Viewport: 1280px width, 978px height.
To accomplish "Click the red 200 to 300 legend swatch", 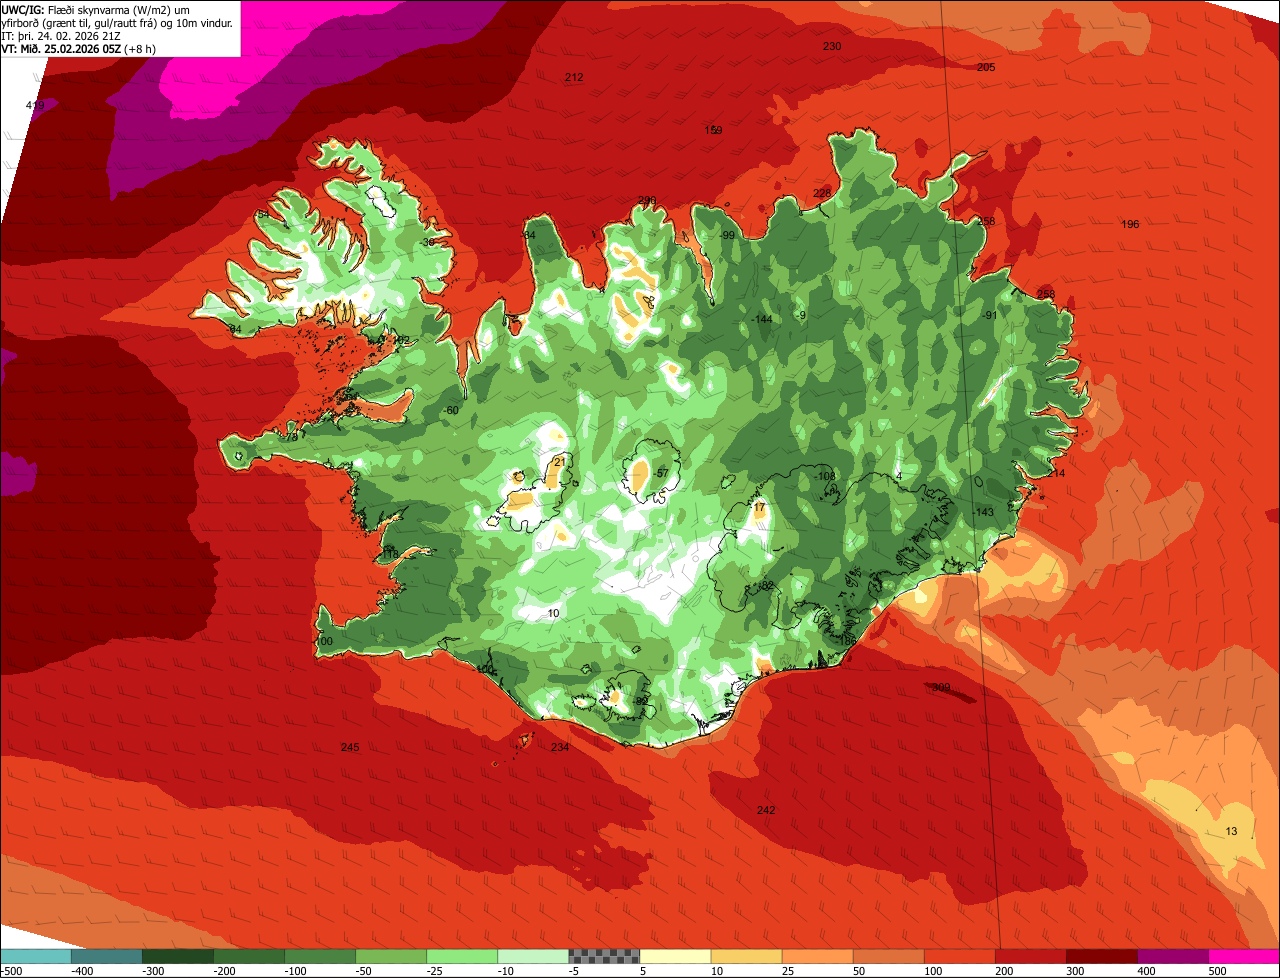I will [1030, 955].
